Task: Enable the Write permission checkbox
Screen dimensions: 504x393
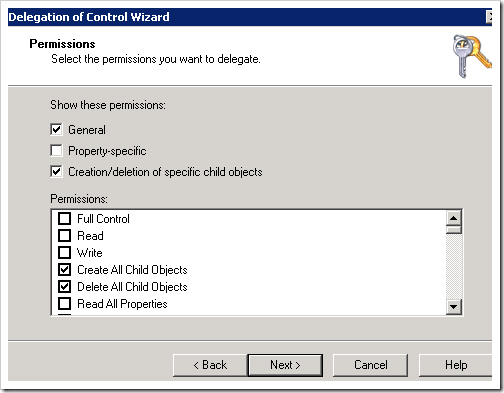Action: coord(64,253)
